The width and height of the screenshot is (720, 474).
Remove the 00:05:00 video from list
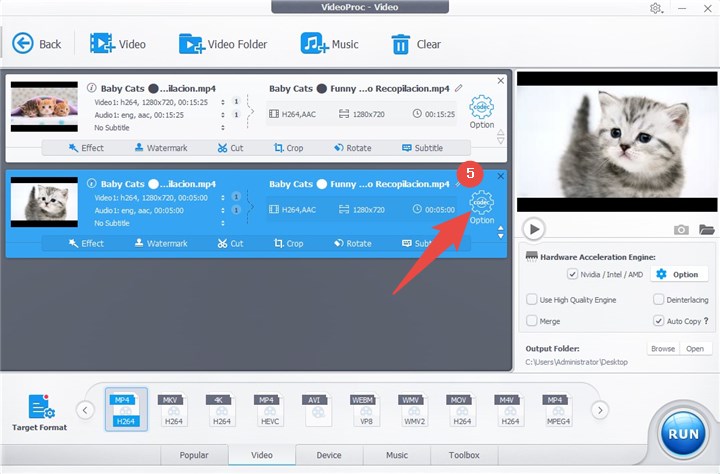point(501,176)
